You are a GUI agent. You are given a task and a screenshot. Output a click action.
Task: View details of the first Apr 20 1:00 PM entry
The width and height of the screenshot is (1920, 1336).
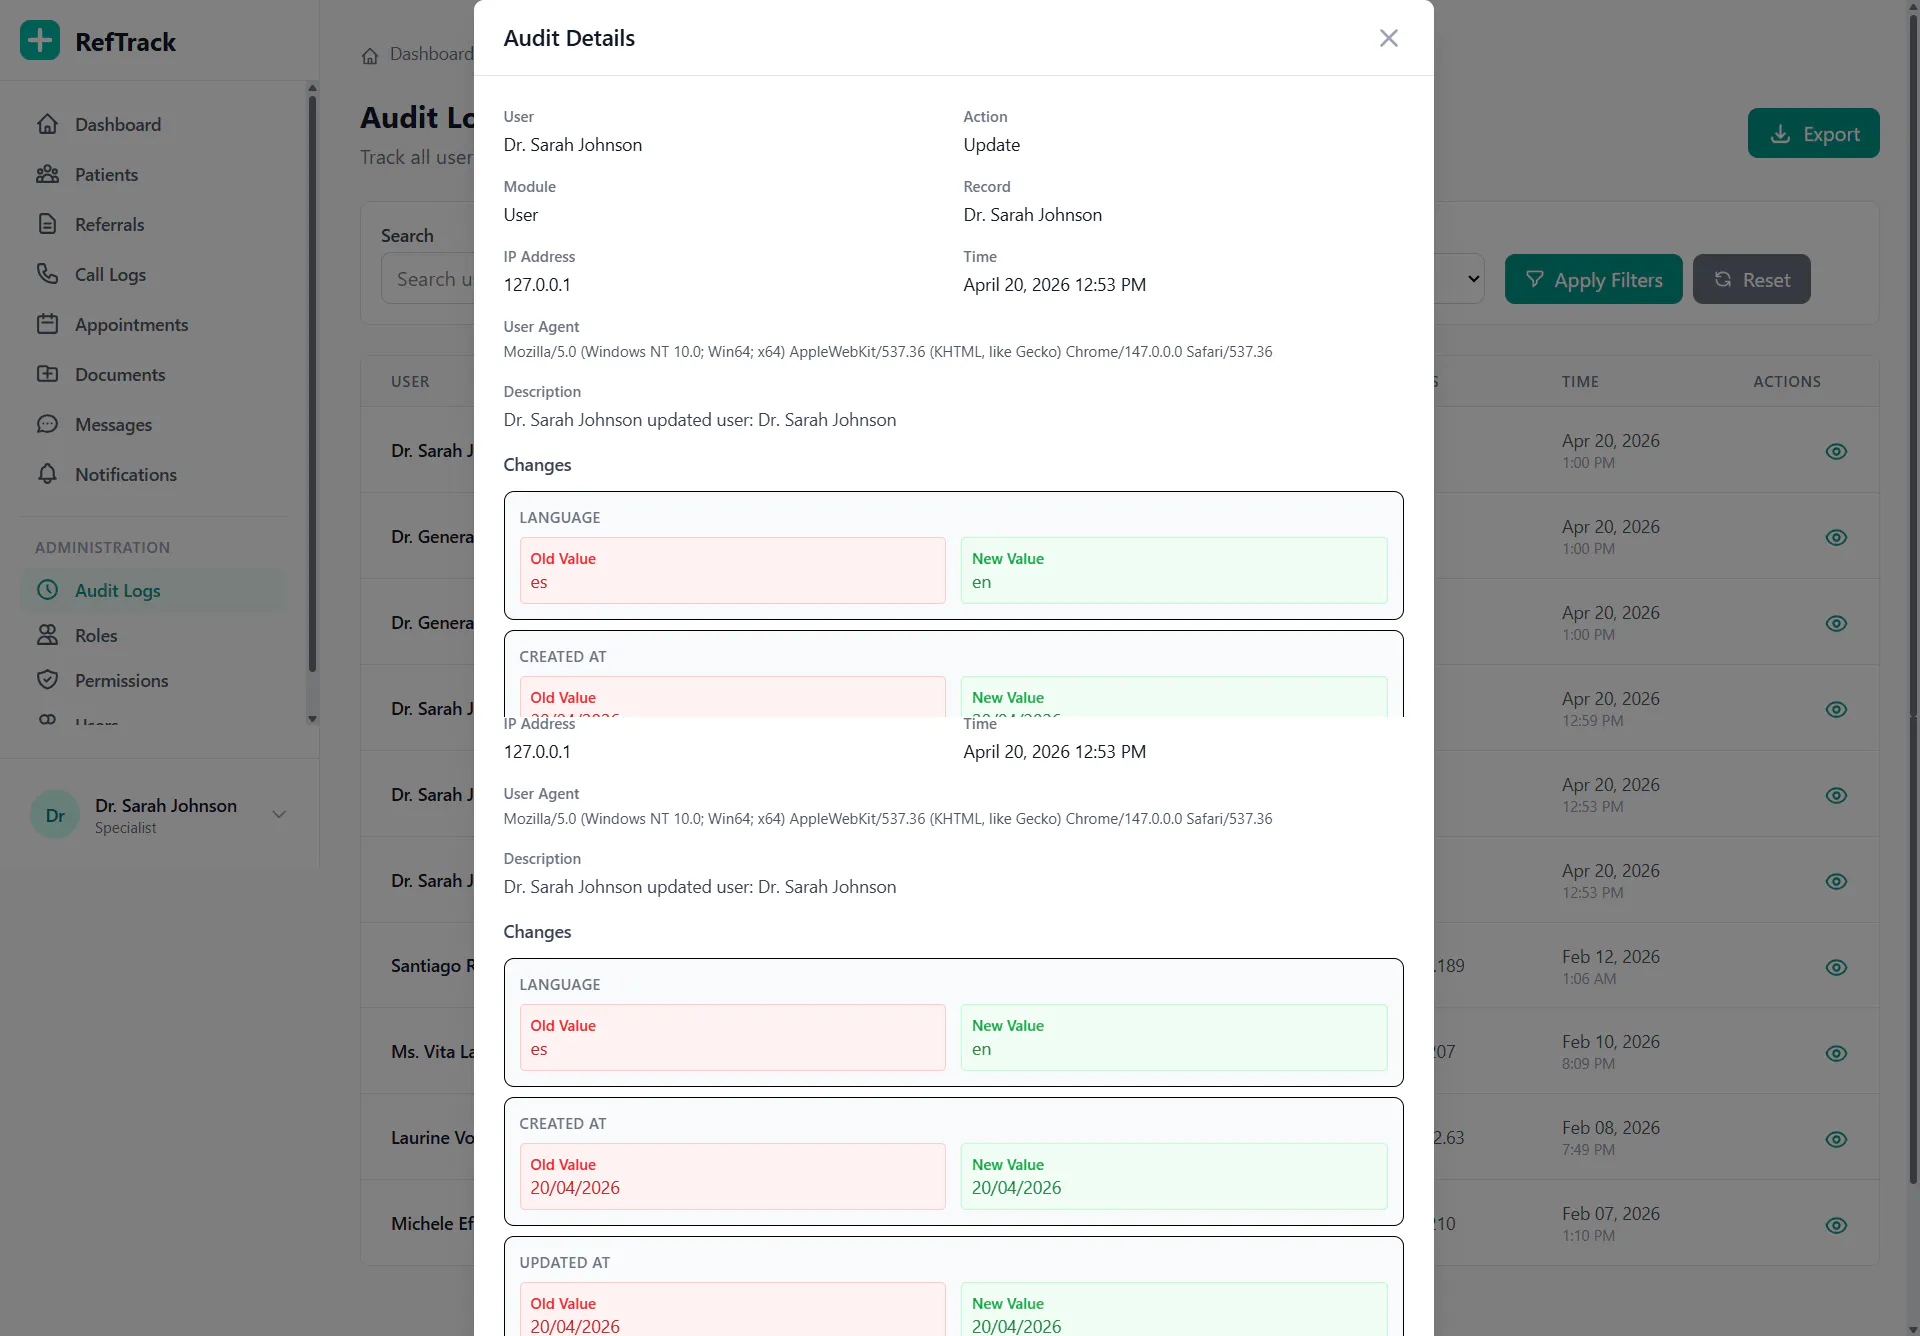pos(1836,451)
